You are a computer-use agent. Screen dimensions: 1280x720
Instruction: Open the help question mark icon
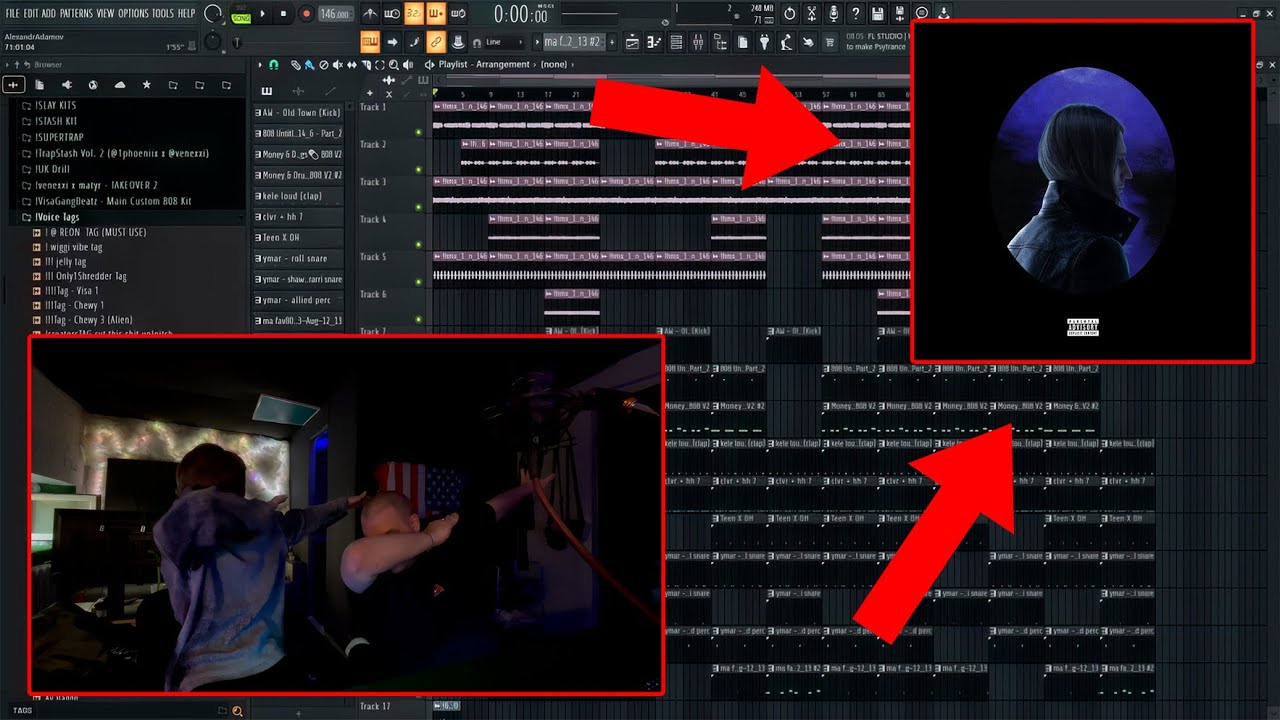856,14
